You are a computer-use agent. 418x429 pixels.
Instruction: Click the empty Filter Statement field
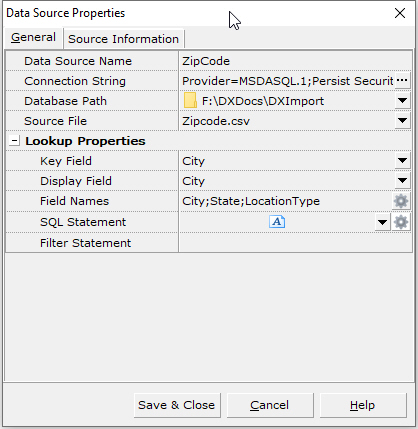click(295, 243)
